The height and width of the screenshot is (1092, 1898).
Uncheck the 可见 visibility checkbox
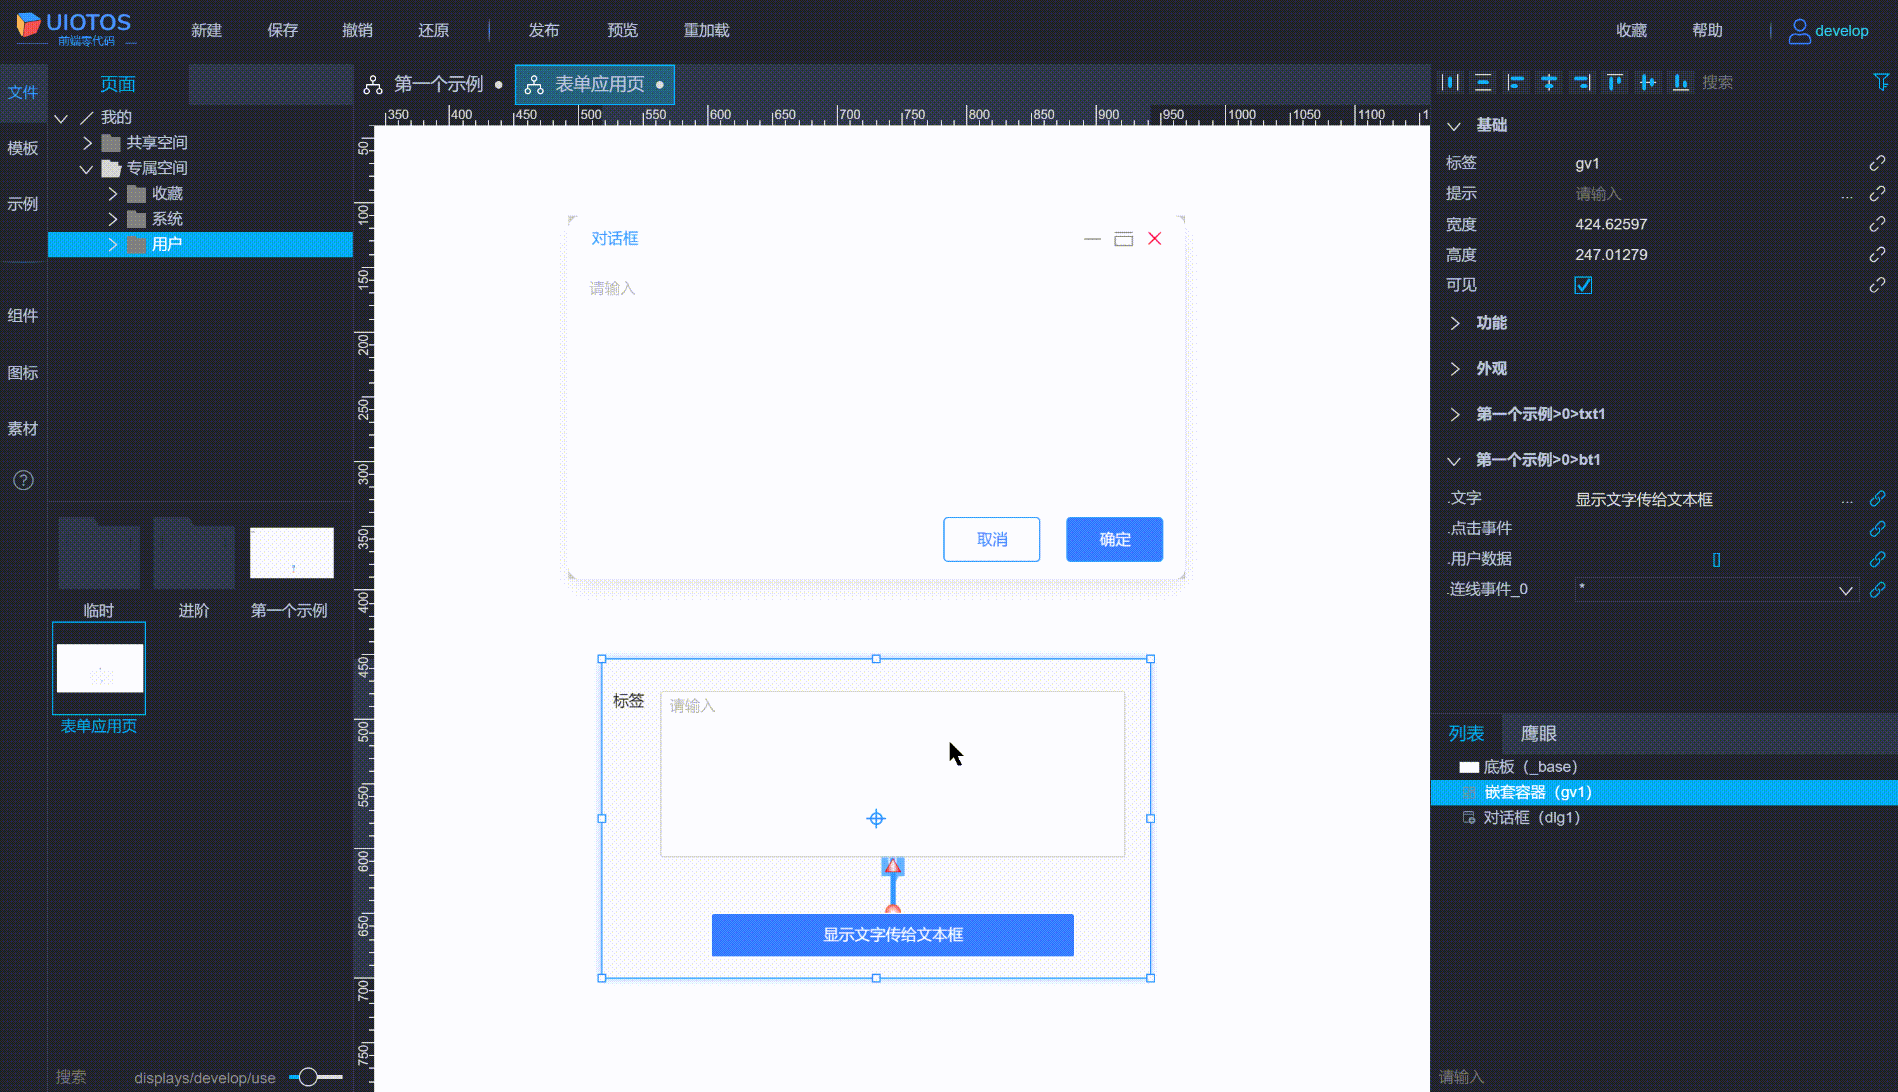click(x=1583, y=285)
